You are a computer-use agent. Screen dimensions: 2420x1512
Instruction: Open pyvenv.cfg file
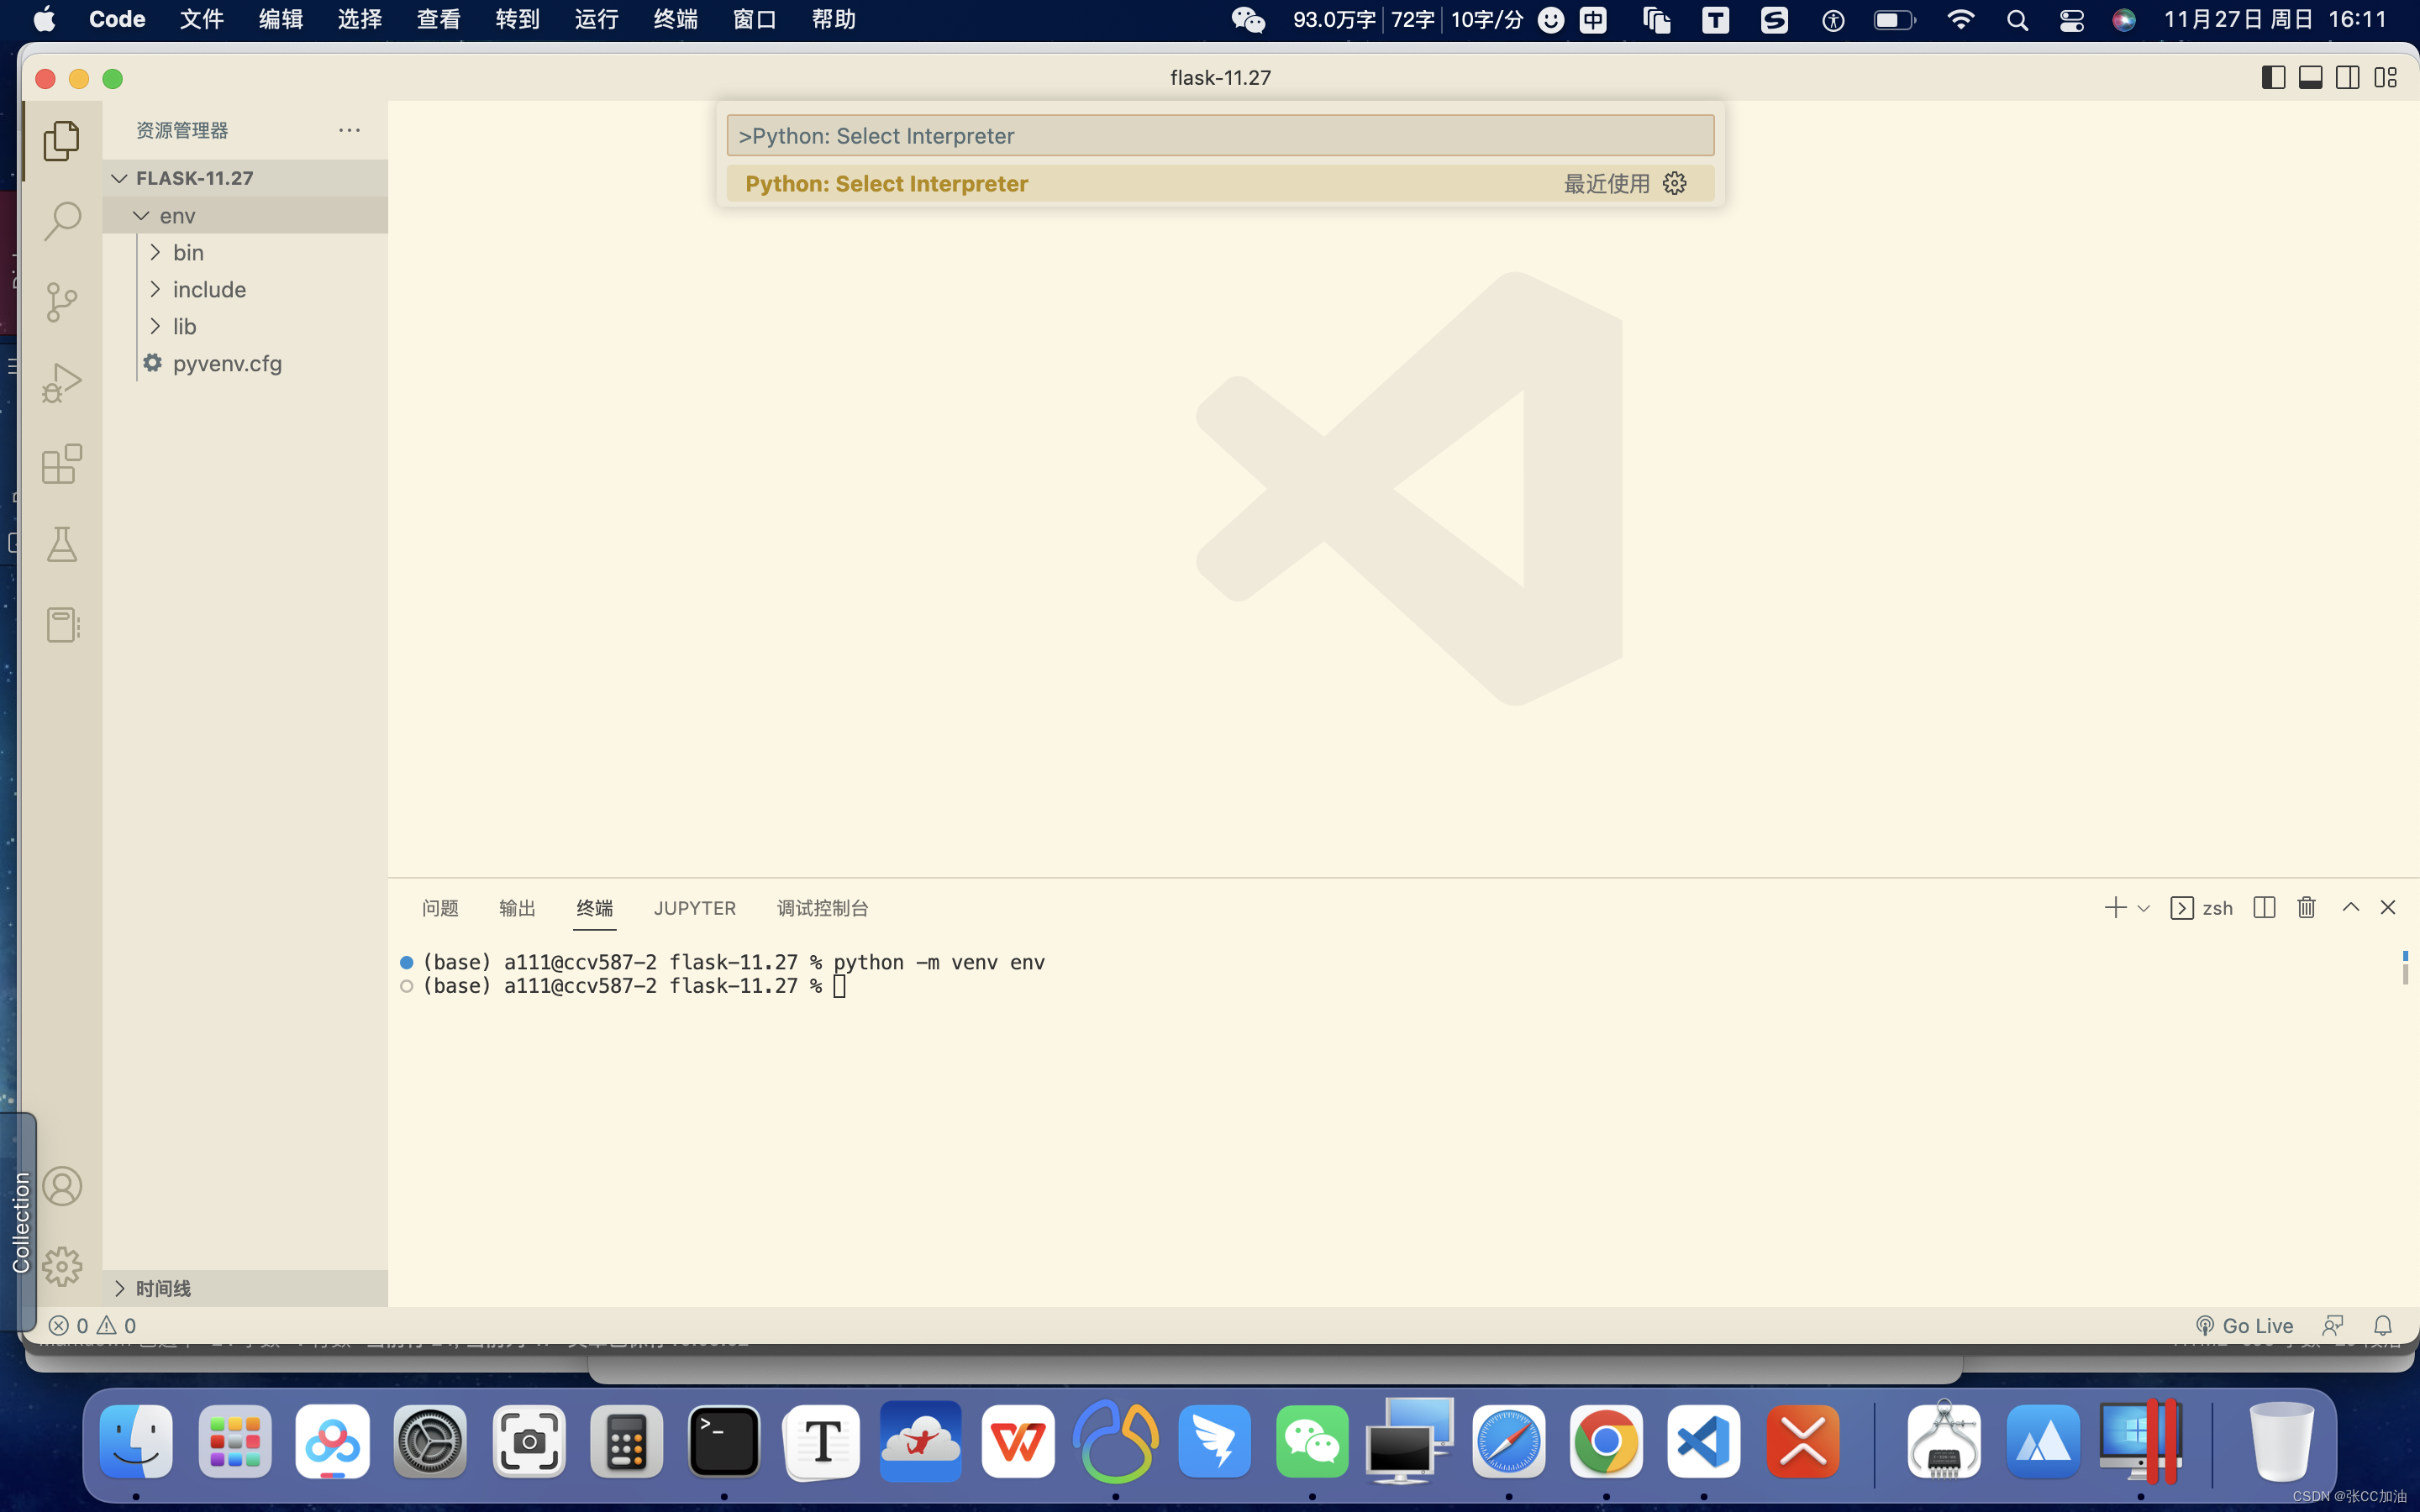pyautogui.click(x=245, y=363)
